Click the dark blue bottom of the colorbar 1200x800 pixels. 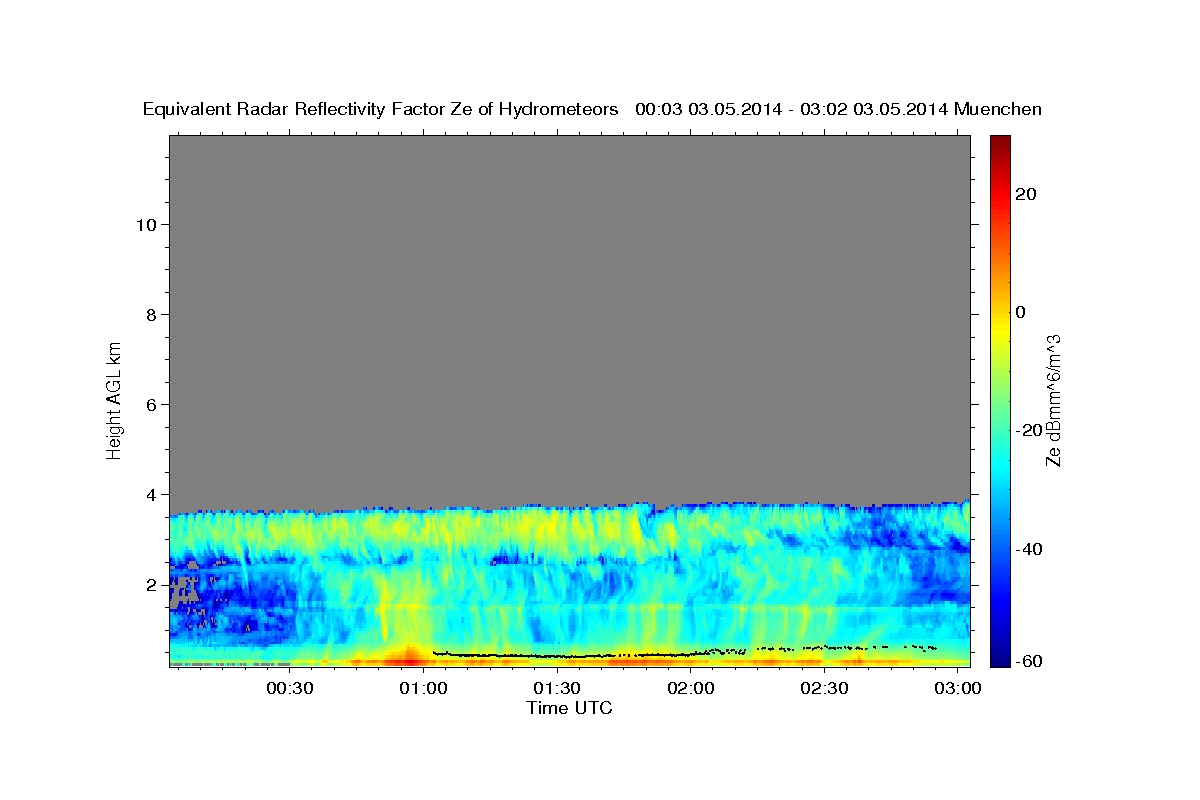[x=1000, y=657]
